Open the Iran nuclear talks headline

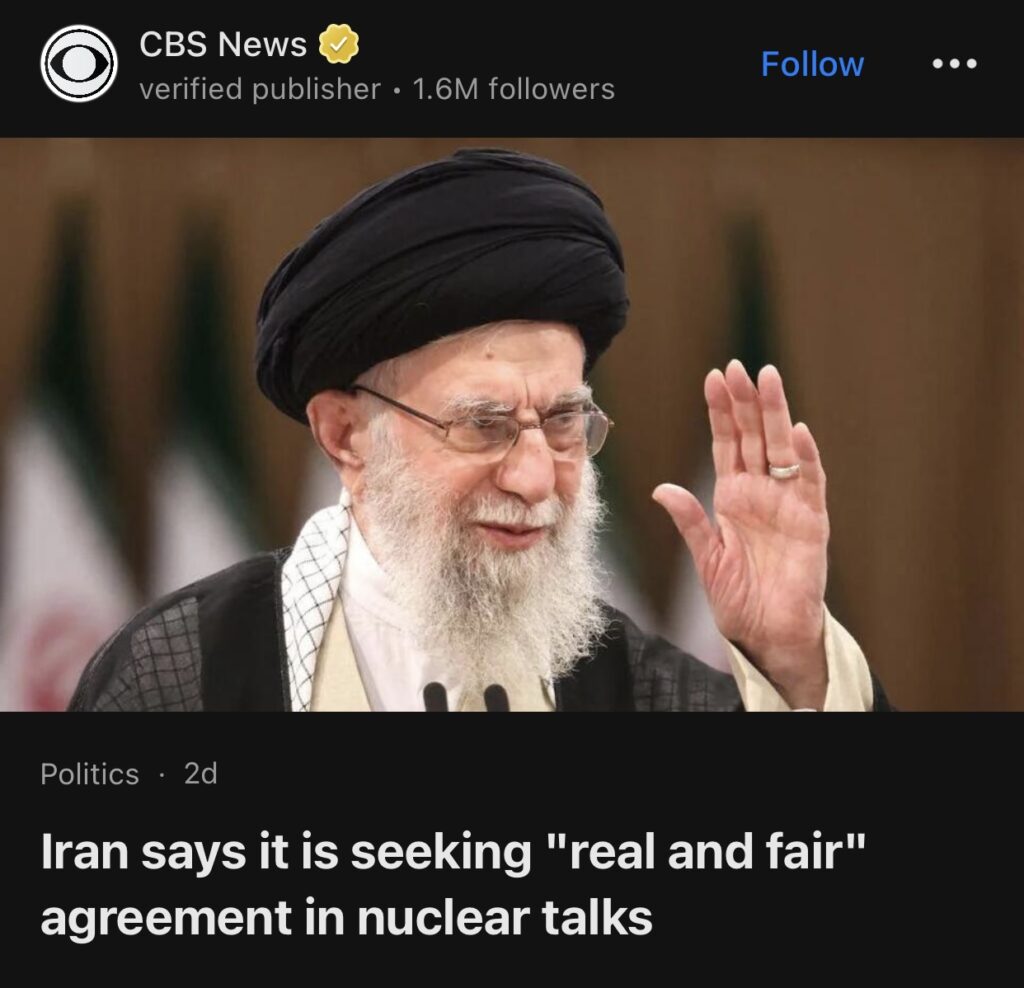pyautogui.click(x=453, y=885)
